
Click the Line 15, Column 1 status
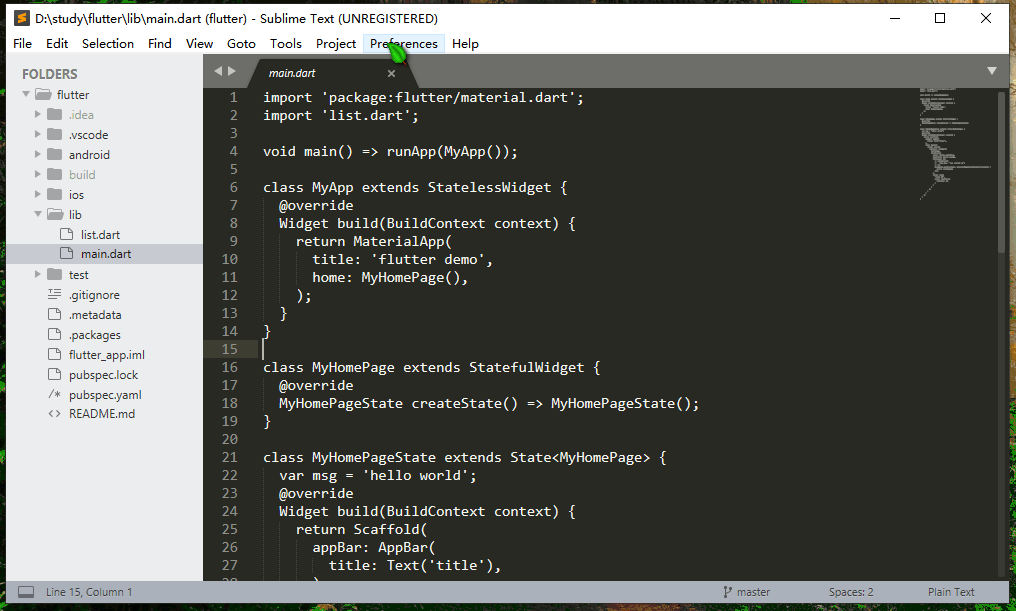[89, 592]
